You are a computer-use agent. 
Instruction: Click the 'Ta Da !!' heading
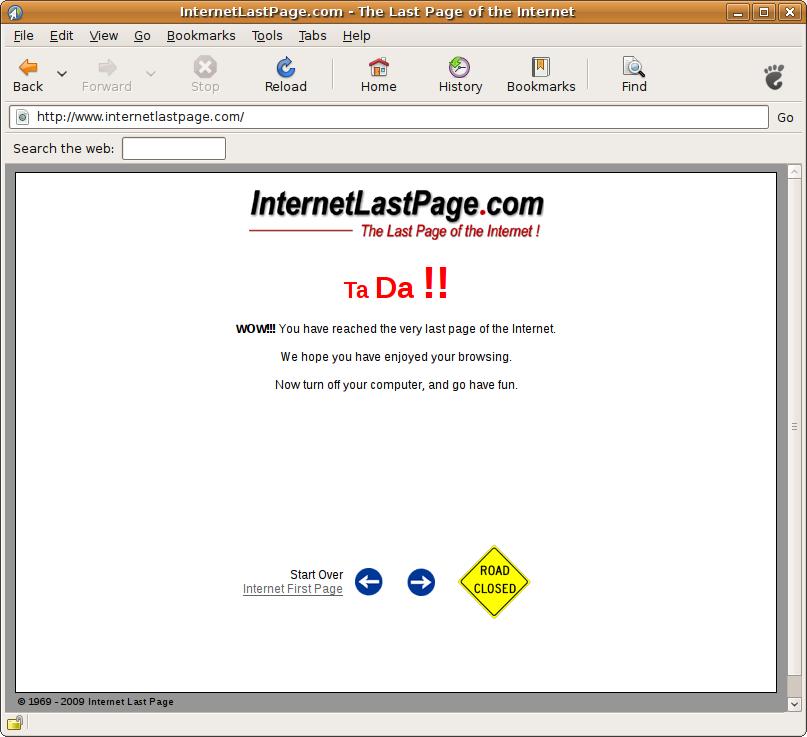395,285
